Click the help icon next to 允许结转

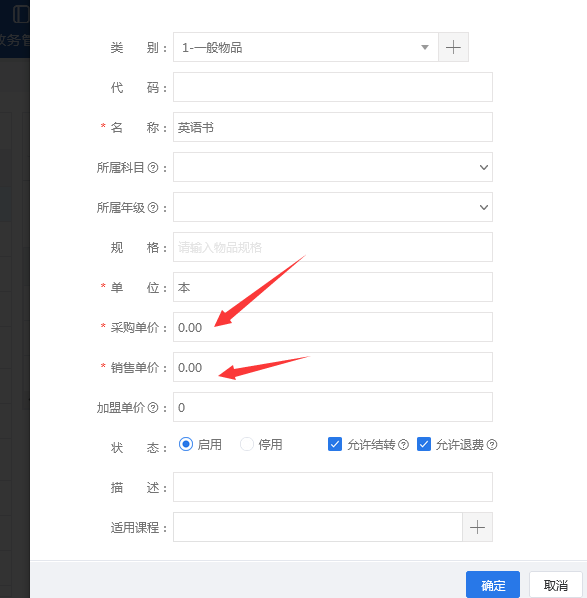pos(403,445)
